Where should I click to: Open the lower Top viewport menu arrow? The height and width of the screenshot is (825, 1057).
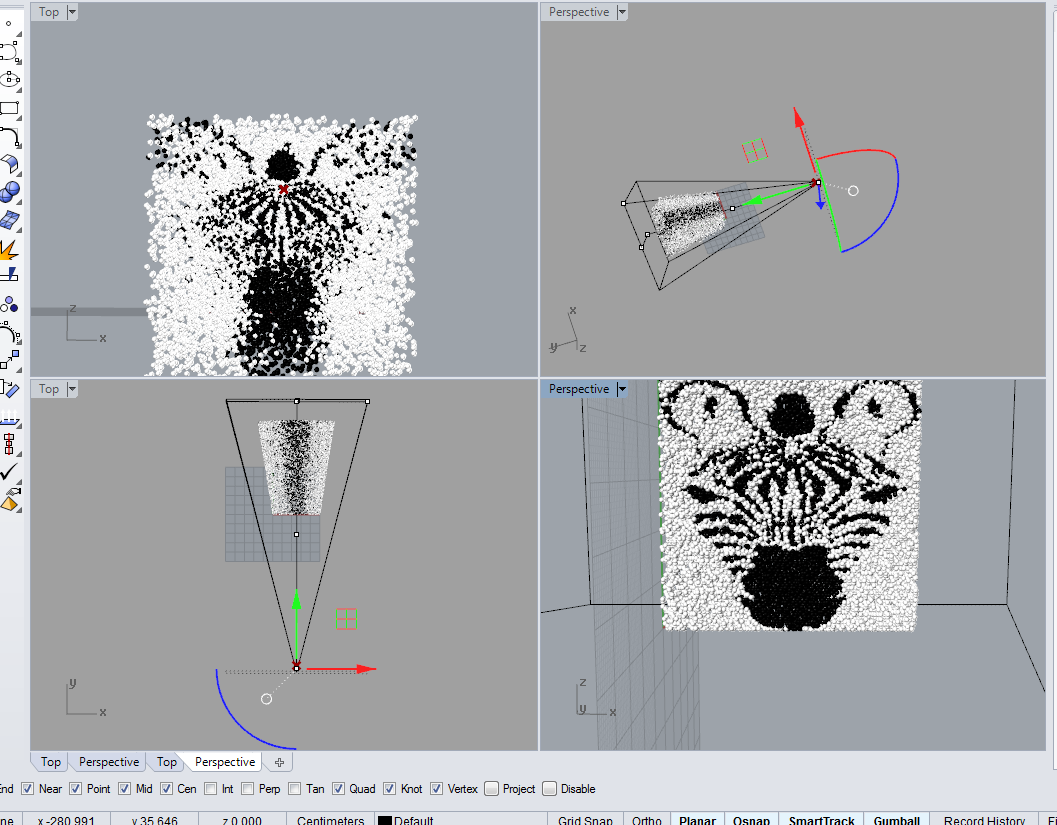[x=72, y=389]
